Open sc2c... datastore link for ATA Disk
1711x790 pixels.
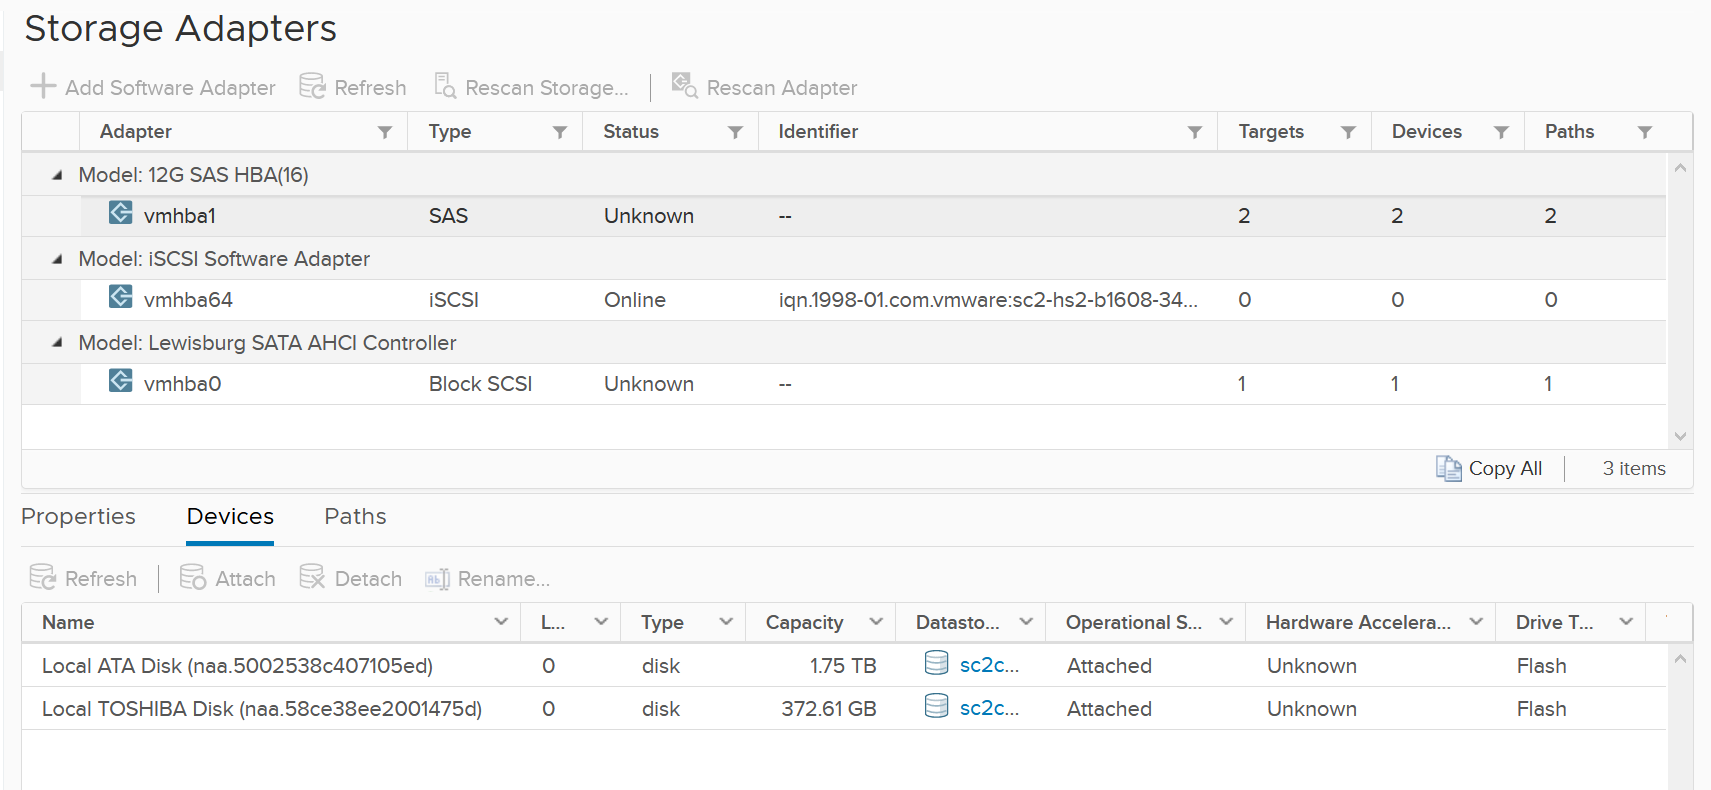[x=989, y=665]
